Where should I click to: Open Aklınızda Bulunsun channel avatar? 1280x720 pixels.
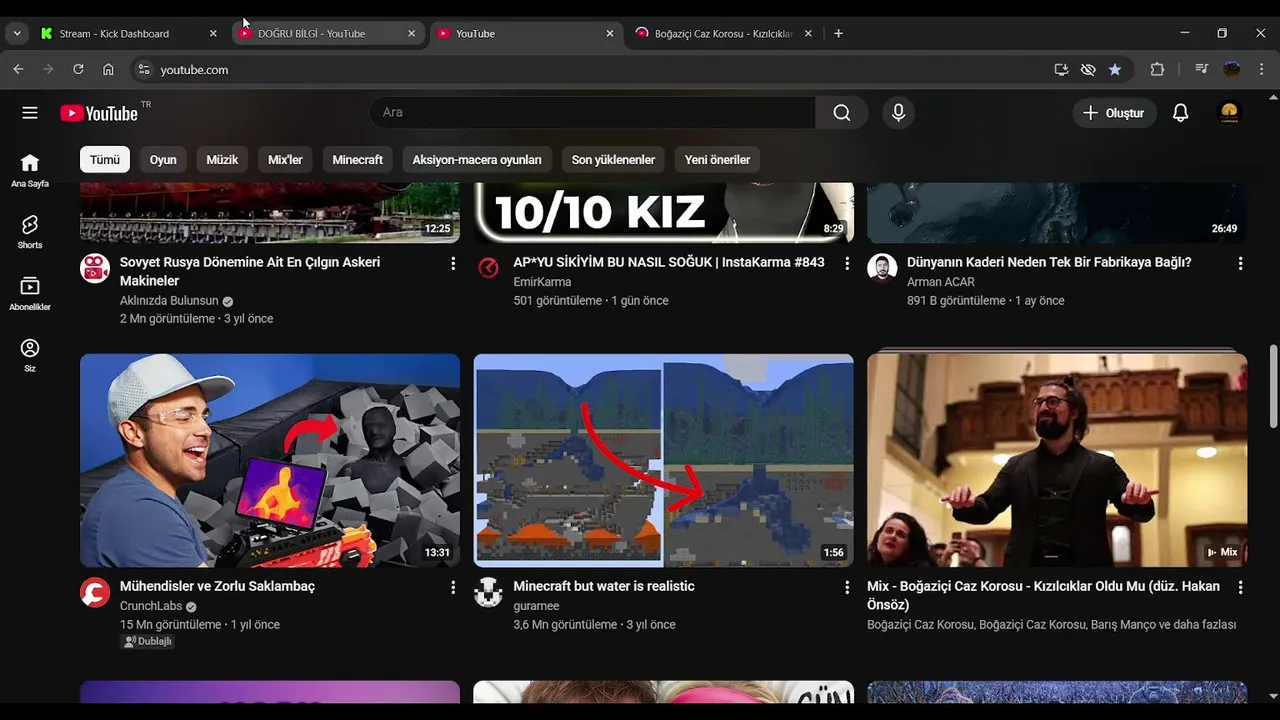click(95, 268)
